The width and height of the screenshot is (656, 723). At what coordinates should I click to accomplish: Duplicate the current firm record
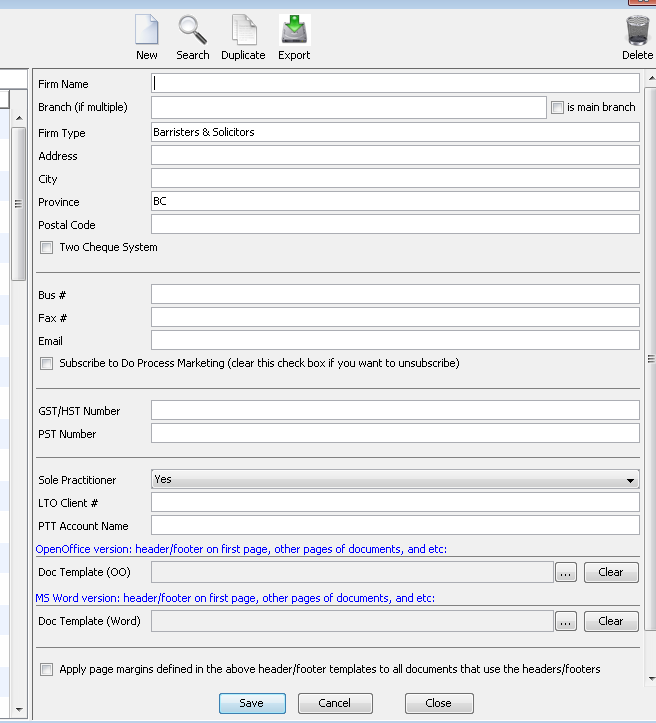click(x=243, y=38)
